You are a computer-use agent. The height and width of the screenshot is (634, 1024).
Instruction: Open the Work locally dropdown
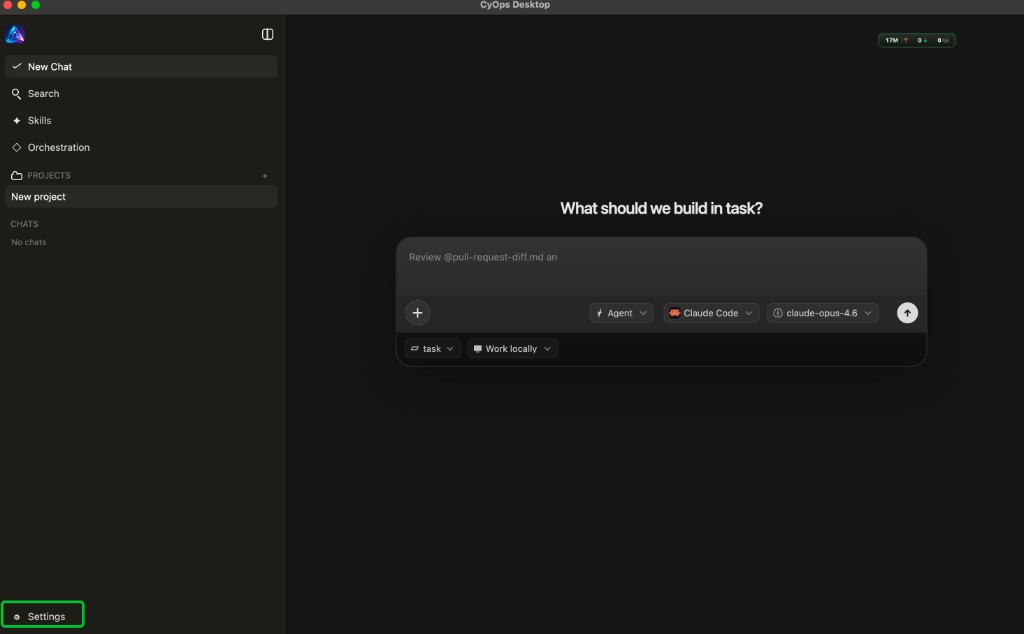point(513,349)
